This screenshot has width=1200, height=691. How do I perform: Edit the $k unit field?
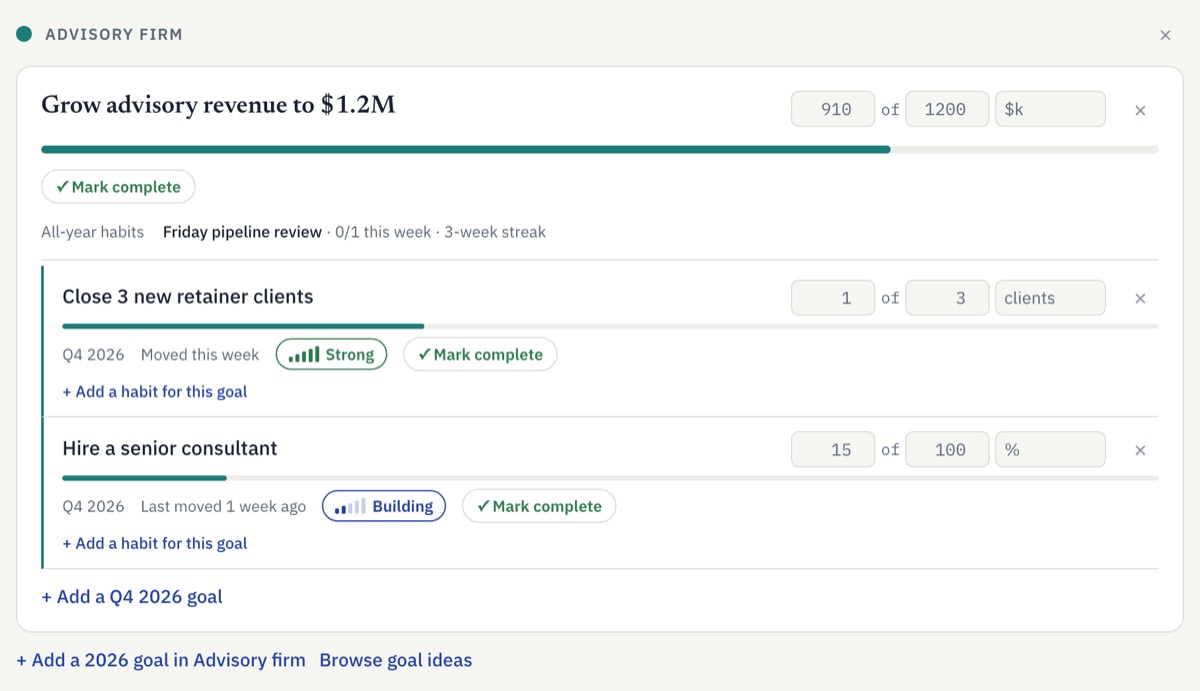1050,109
